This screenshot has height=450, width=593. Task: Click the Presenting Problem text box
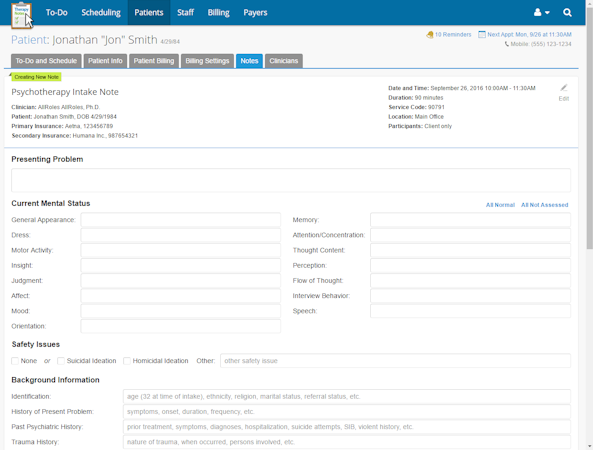click(x=291, y=180)
